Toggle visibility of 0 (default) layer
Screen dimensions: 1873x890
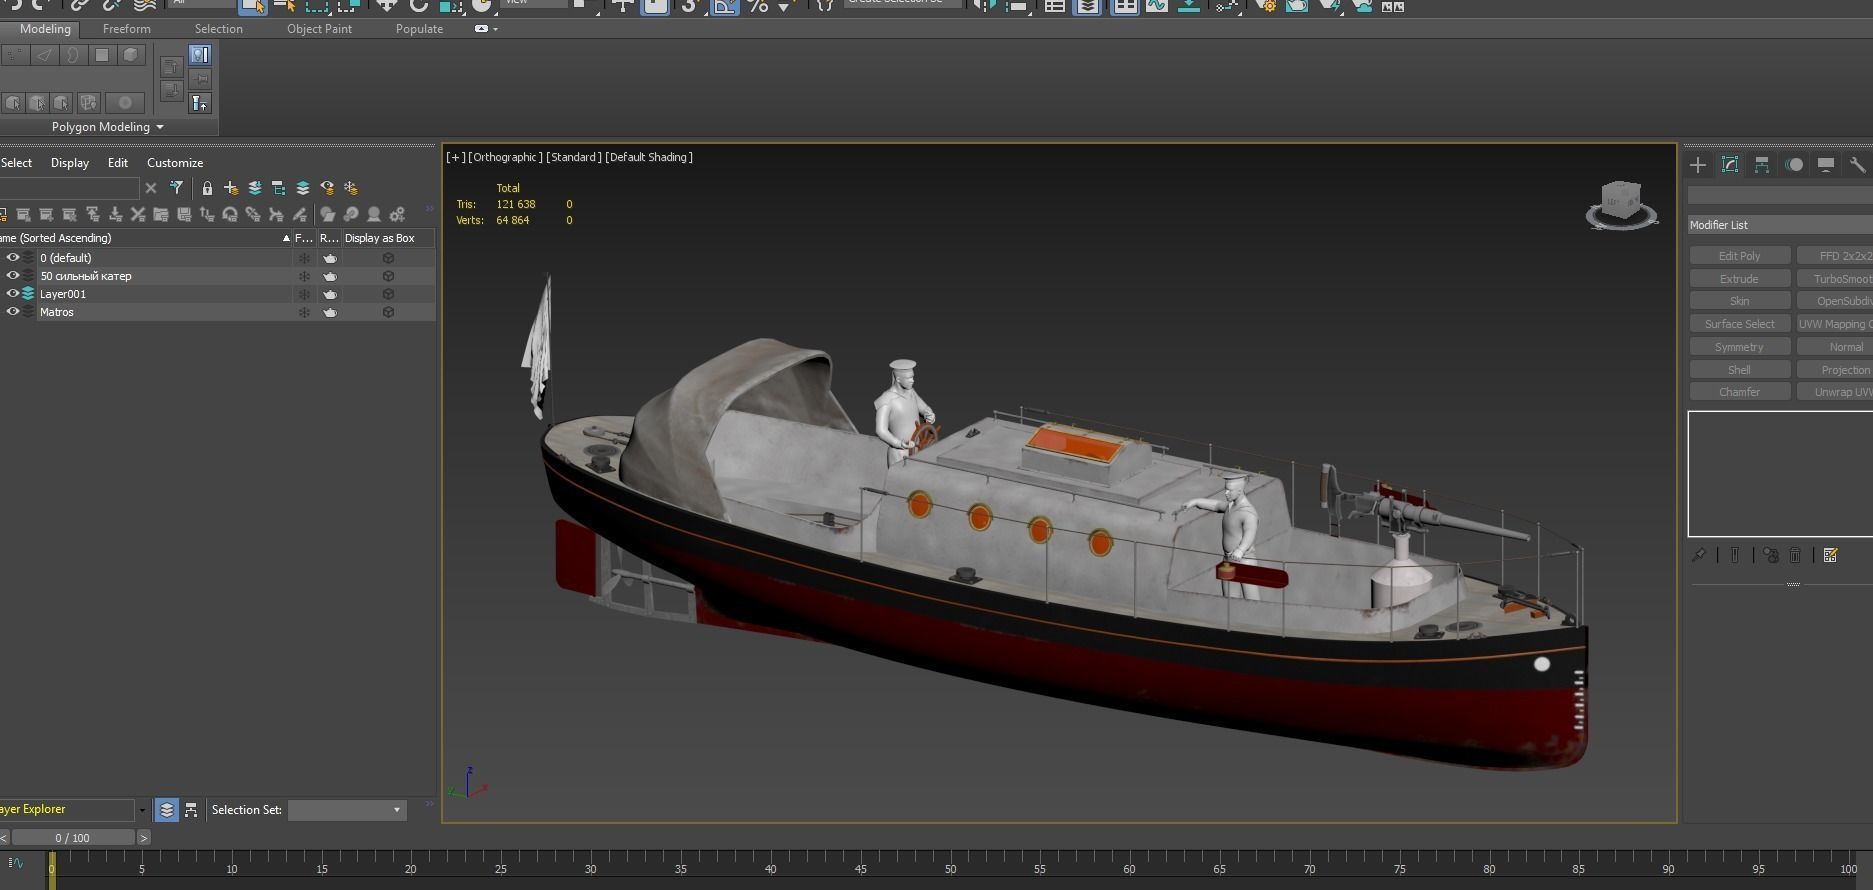13,258
